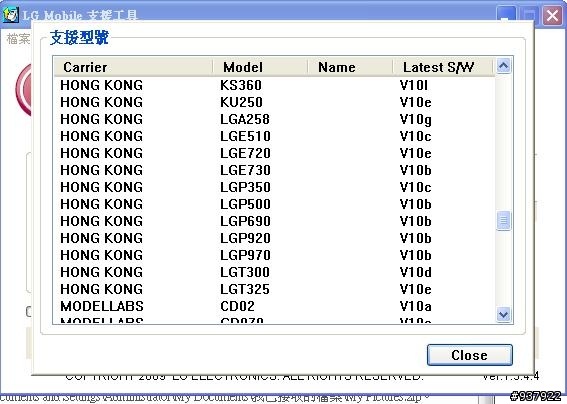
Task: Click the HONG KONG carrier cell for LGP970
Action: (102, 255)
